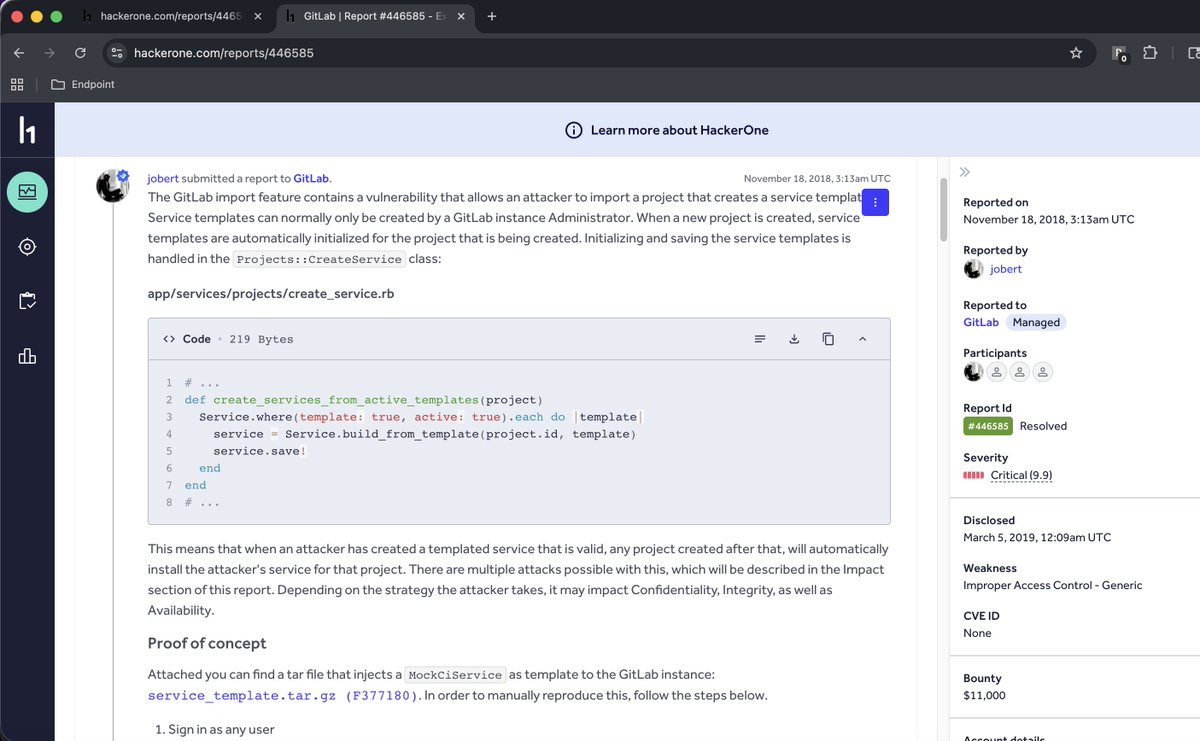Image resolution: width=1200 pixels, height=741 pixels.
Task: Click the browser forward arrow
Action: point(49,52)
